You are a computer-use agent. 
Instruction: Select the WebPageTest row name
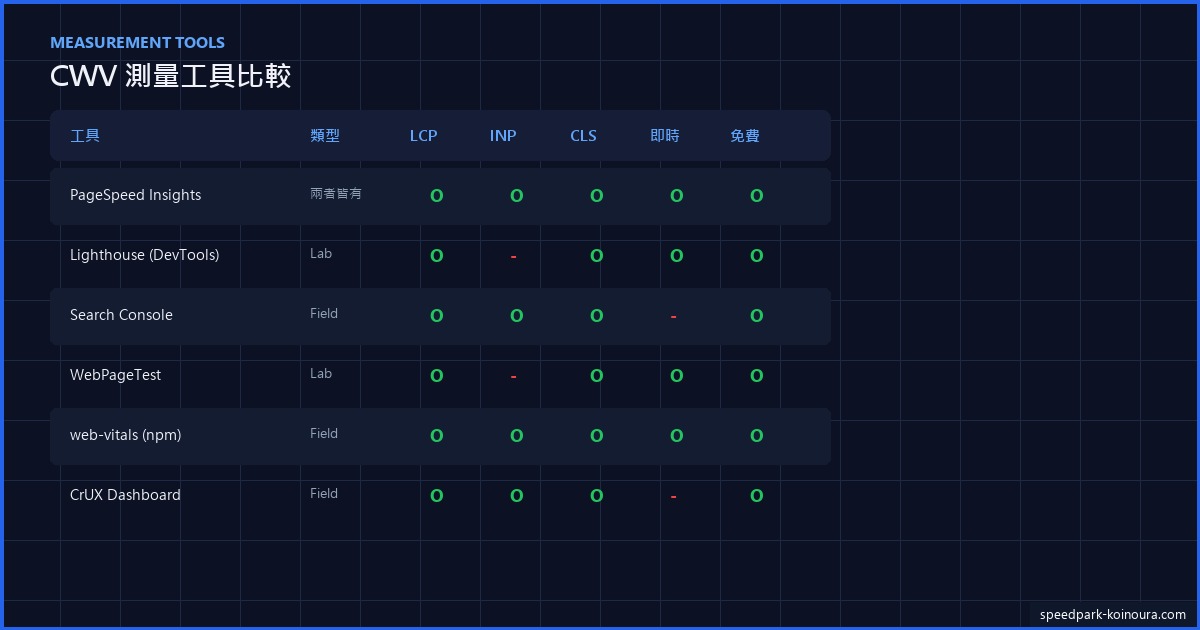pyautogui.click(x=115, y=375)
